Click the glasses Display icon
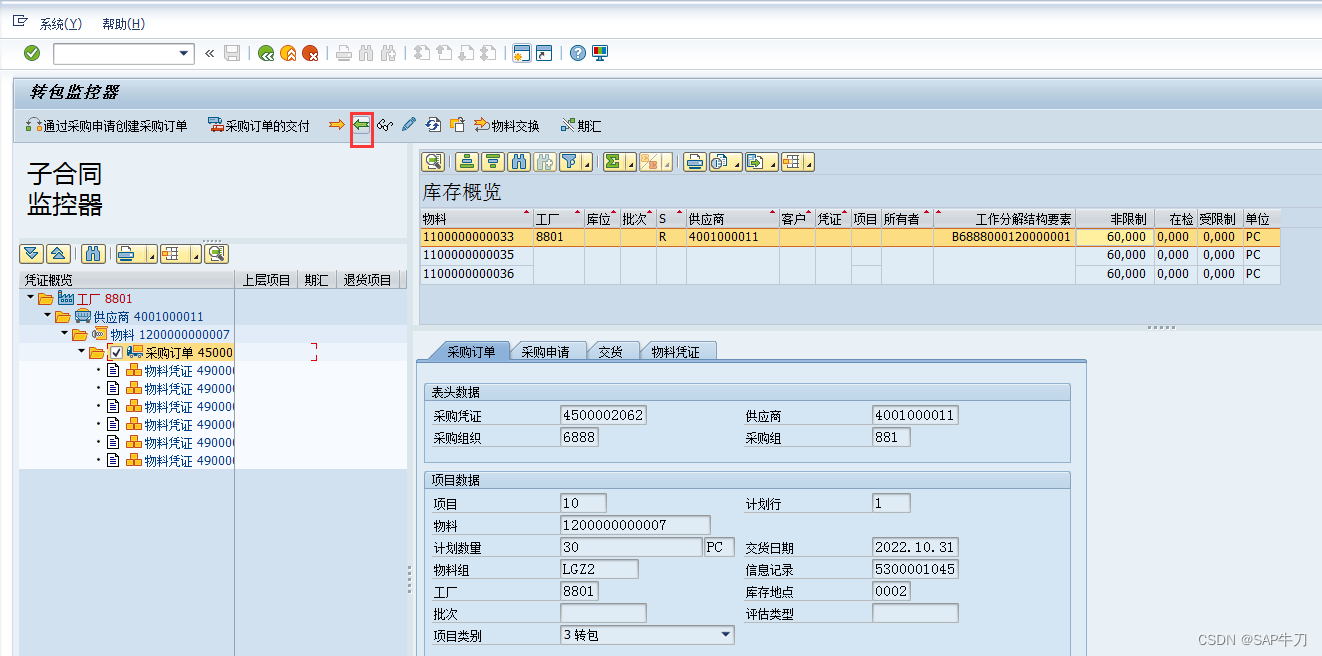This screenshot has height=656, width=1322. pos(385,125)
